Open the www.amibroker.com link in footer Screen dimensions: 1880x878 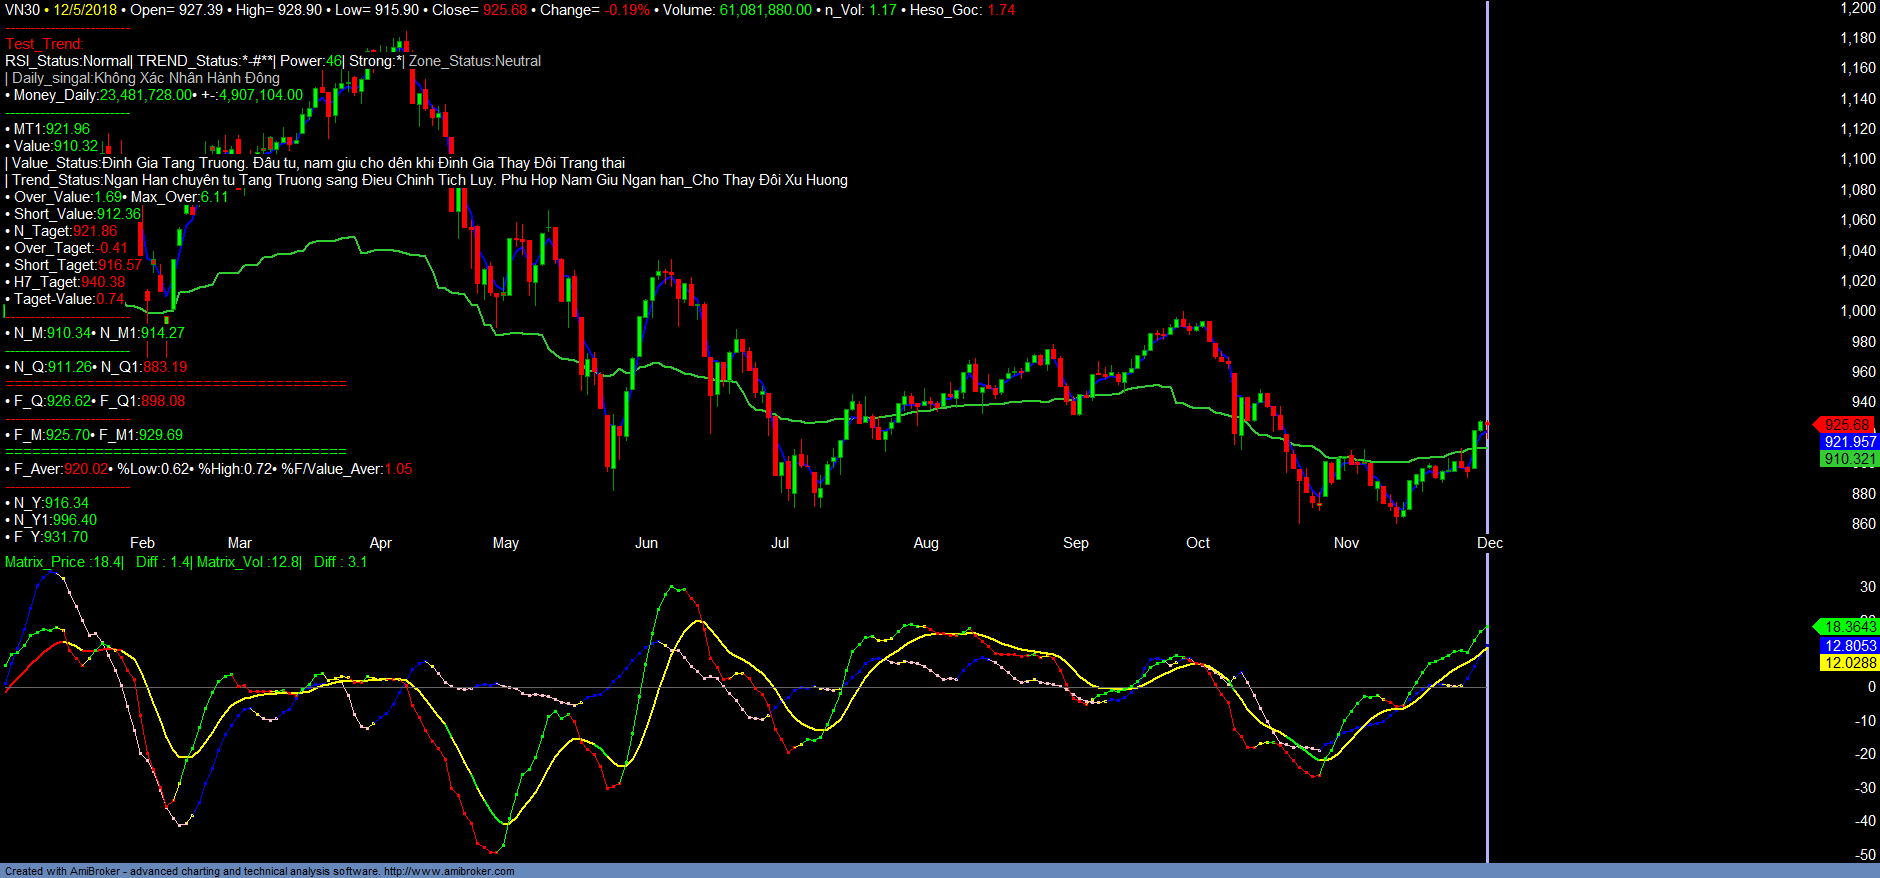click(x=449, y=871)
